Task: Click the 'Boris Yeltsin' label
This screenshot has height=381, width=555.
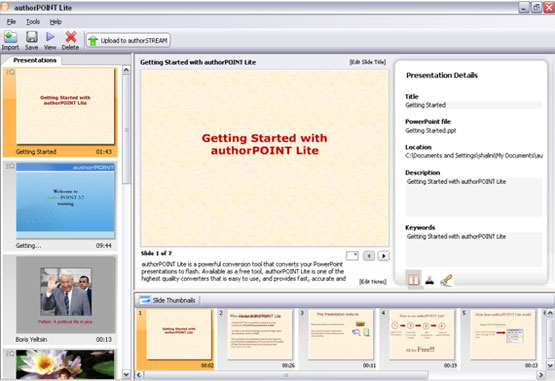Action: pos(31,339)
